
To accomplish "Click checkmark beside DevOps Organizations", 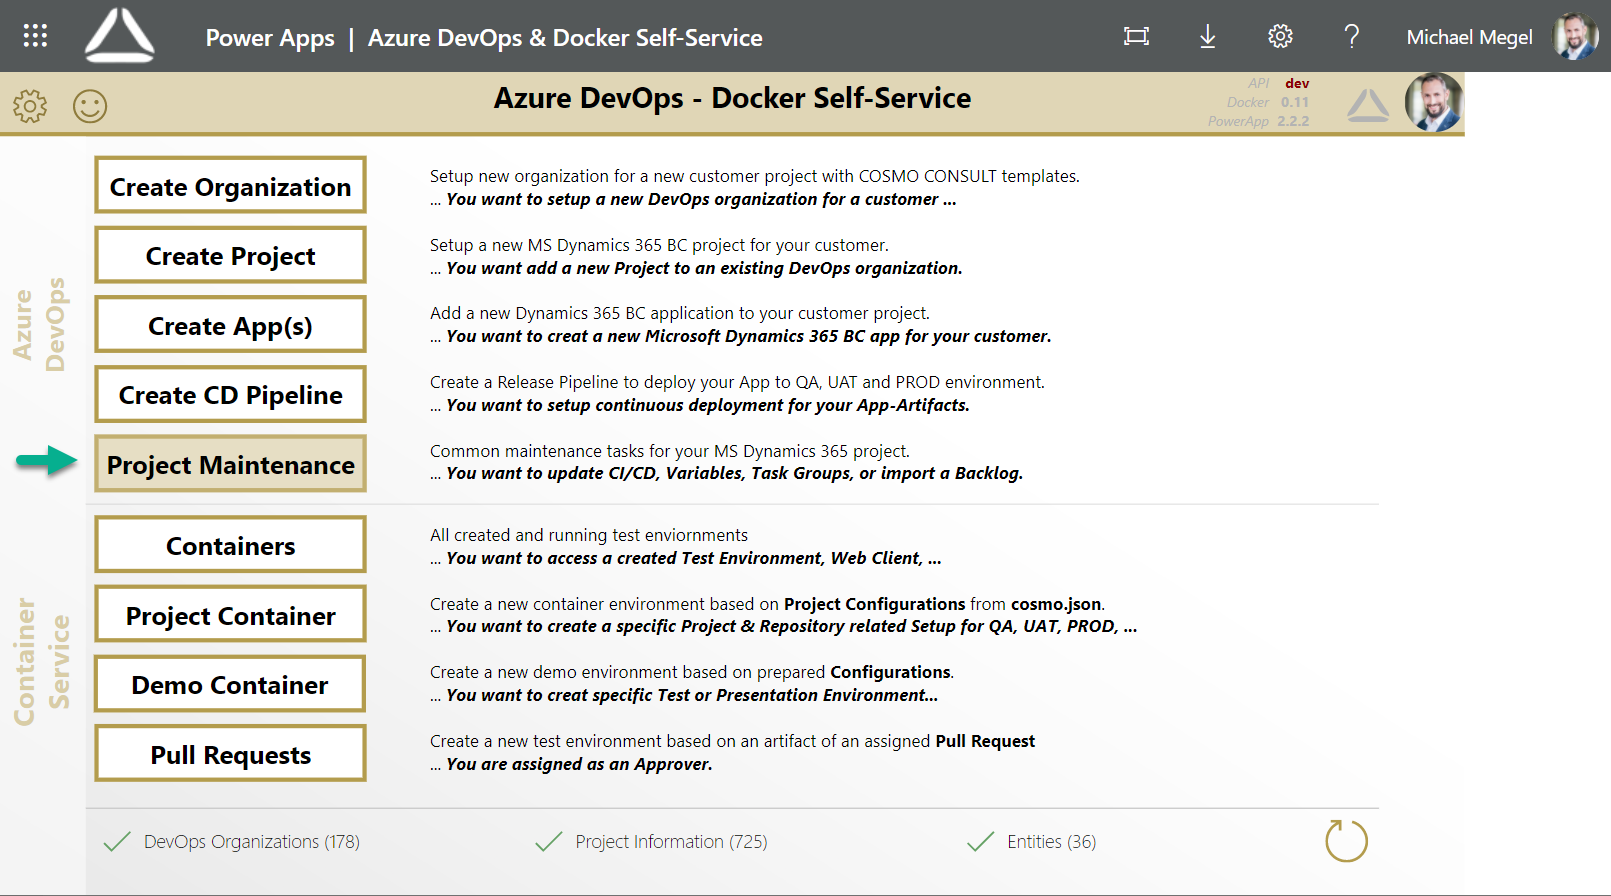I will [x=117, y=841].
